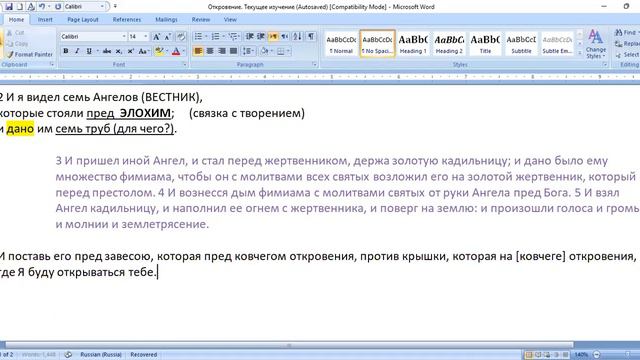Open the font size 14 dropdown

click(146, 37)
